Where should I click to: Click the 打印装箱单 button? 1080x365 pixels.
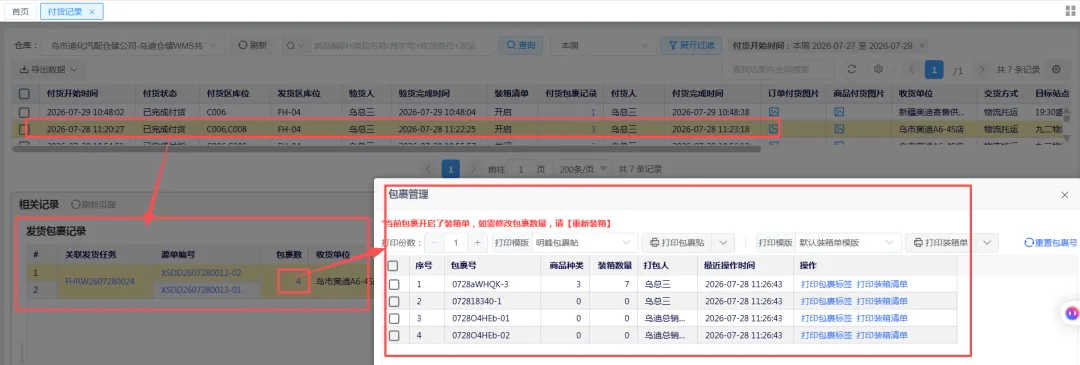pyautogui.click(x=941, y=242)
